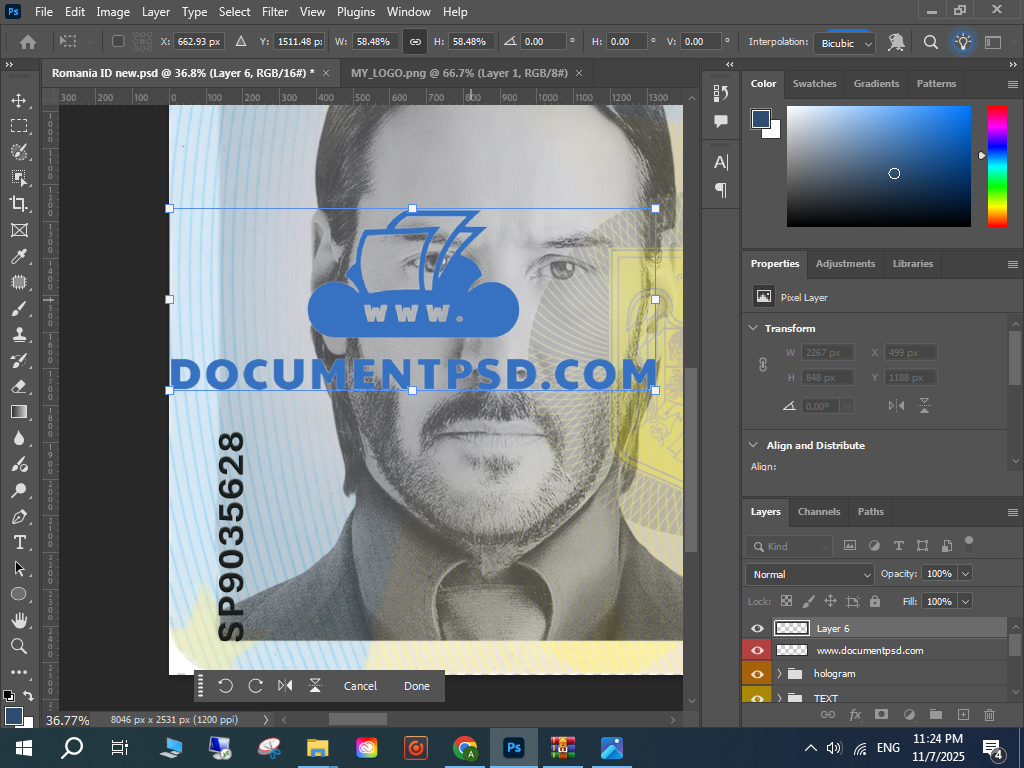Open the Filter menu
The width and height of the screenshot is (1024, 768).
point(275,12)
